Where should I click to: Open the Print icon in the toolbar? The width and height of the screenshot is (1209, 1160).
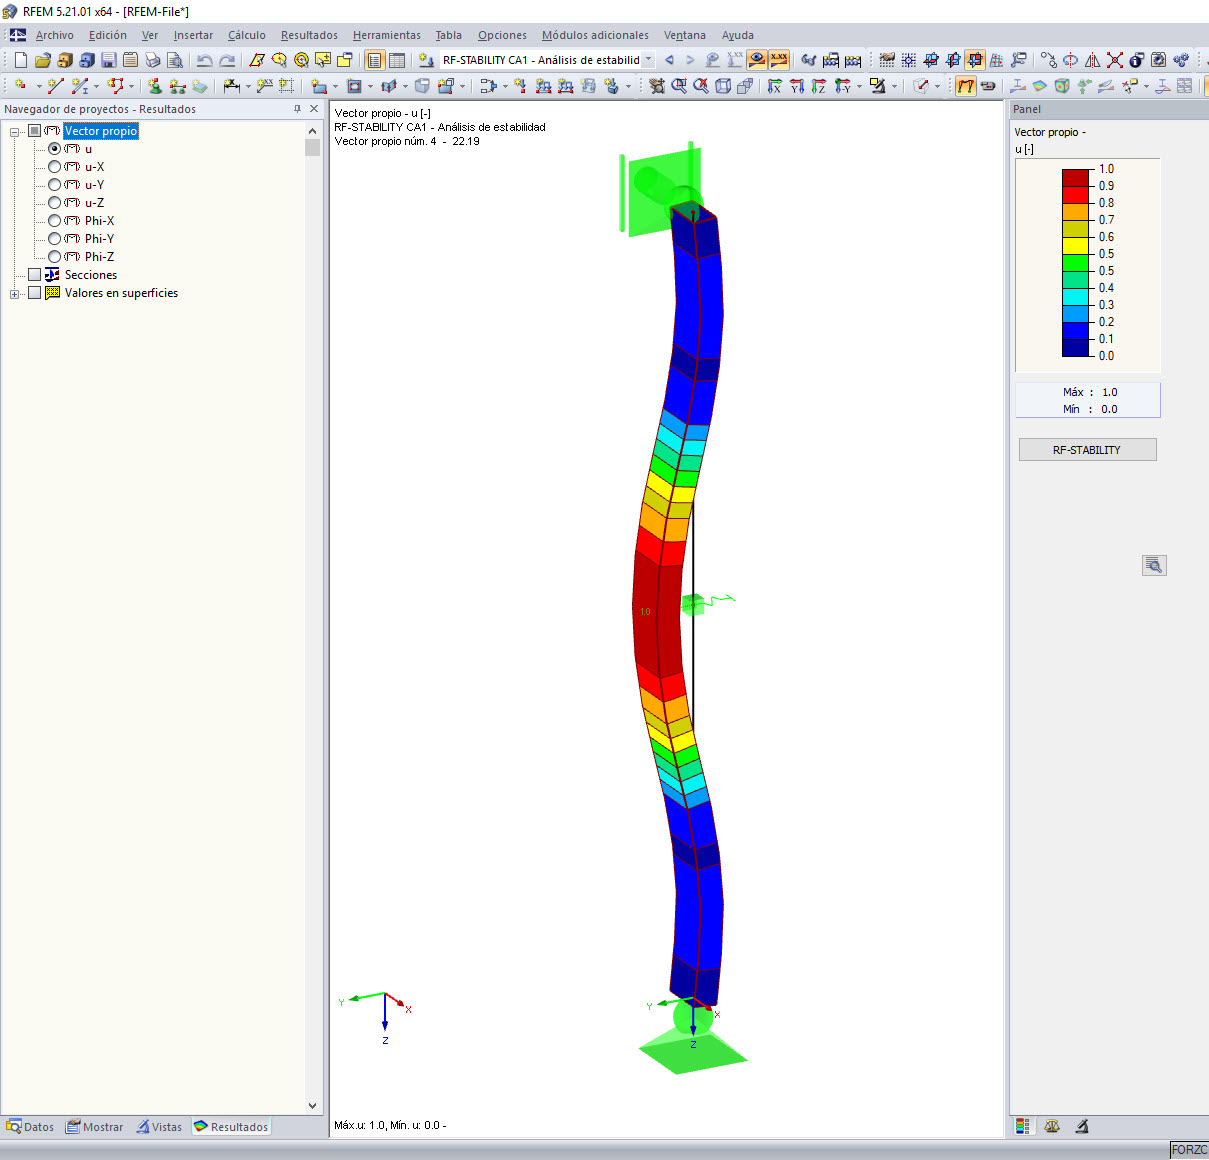153,59
